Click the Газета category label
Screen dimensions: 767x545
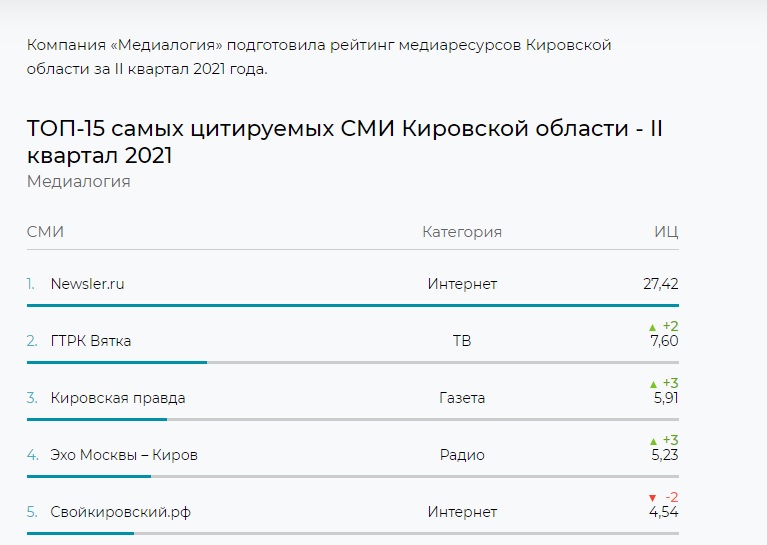coord(462,398)
